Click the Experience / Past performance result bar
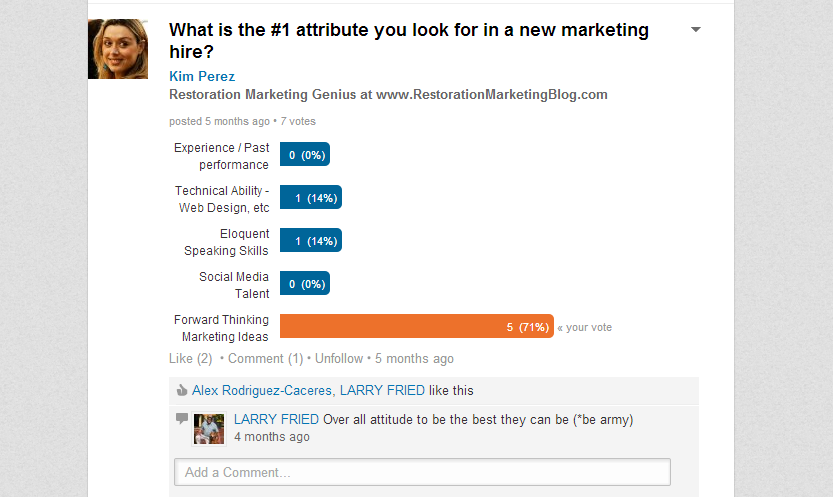This screenshot has width=833, height=497. (305, 155)
